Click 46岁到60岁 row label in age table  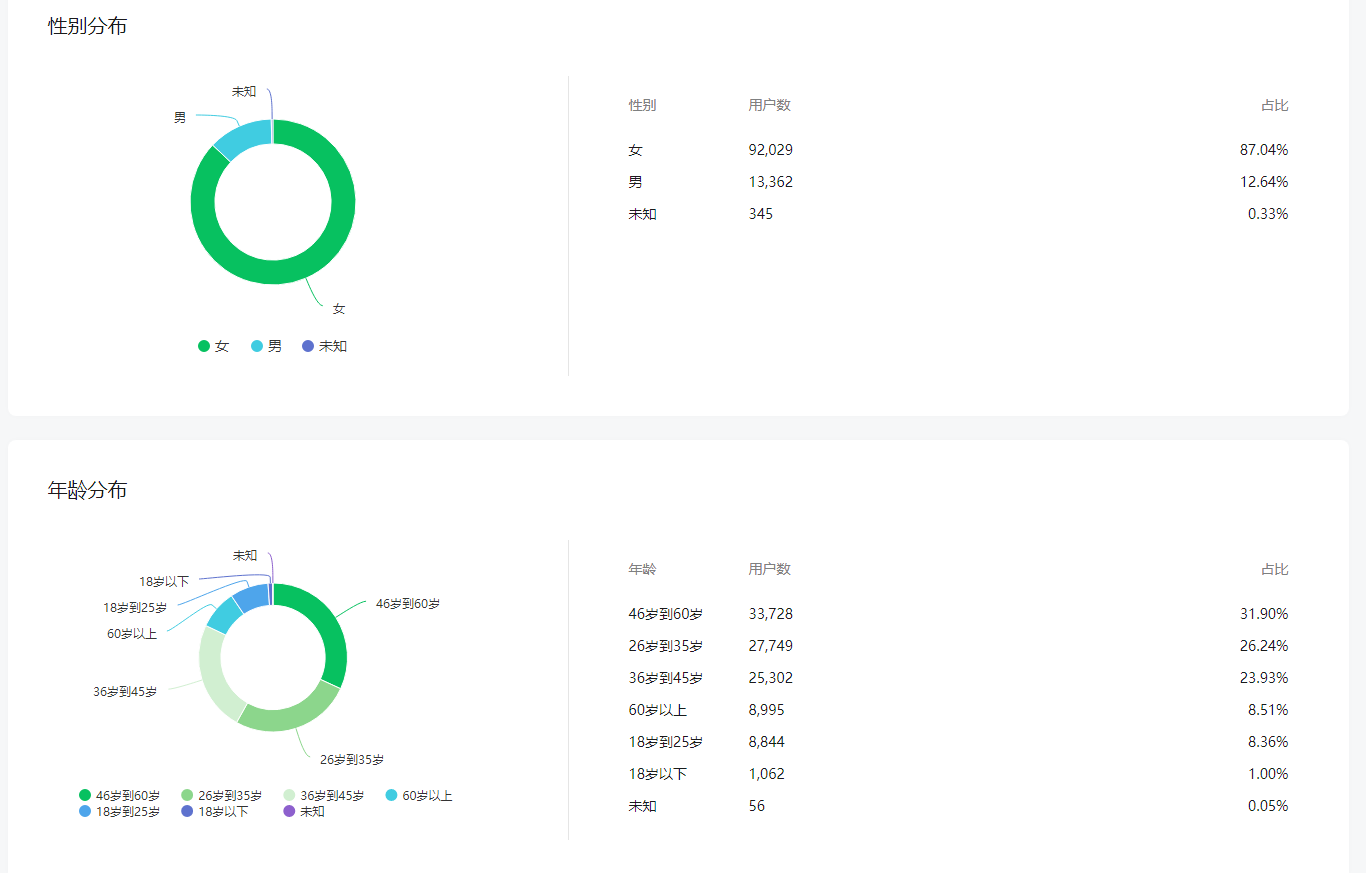click(x=665, y=614)
